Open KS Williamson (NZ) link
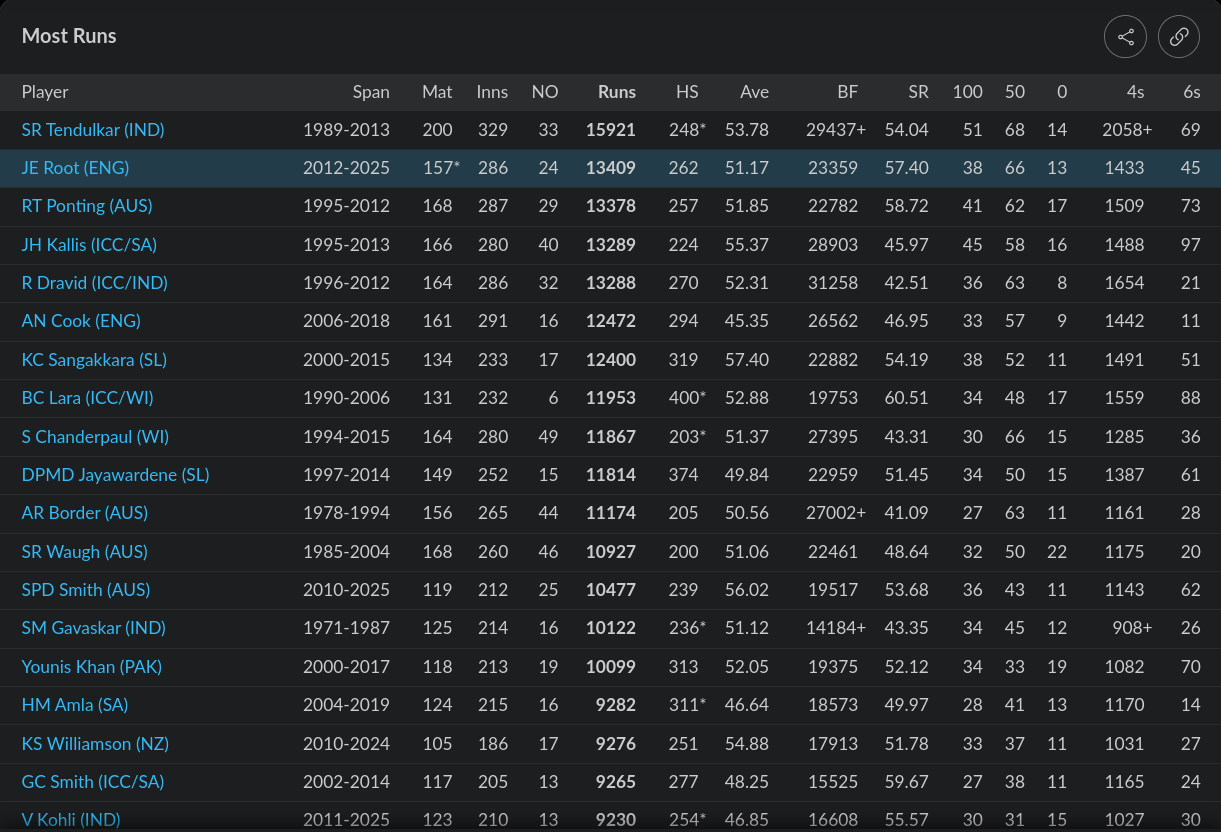 click(x=95, y=744)
